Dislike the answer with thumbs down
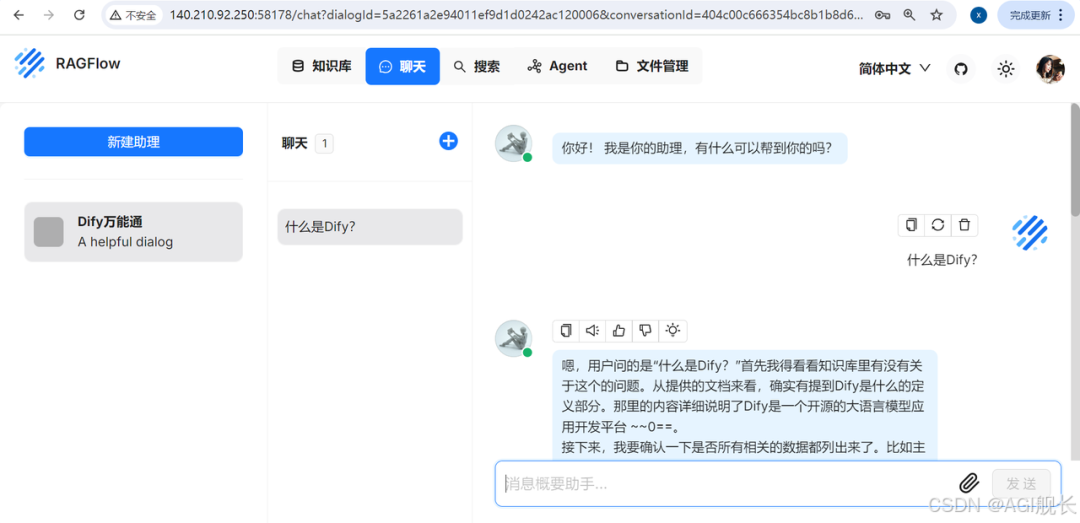Viewport: 1080px width, 523px height. [x=645, y=331]
